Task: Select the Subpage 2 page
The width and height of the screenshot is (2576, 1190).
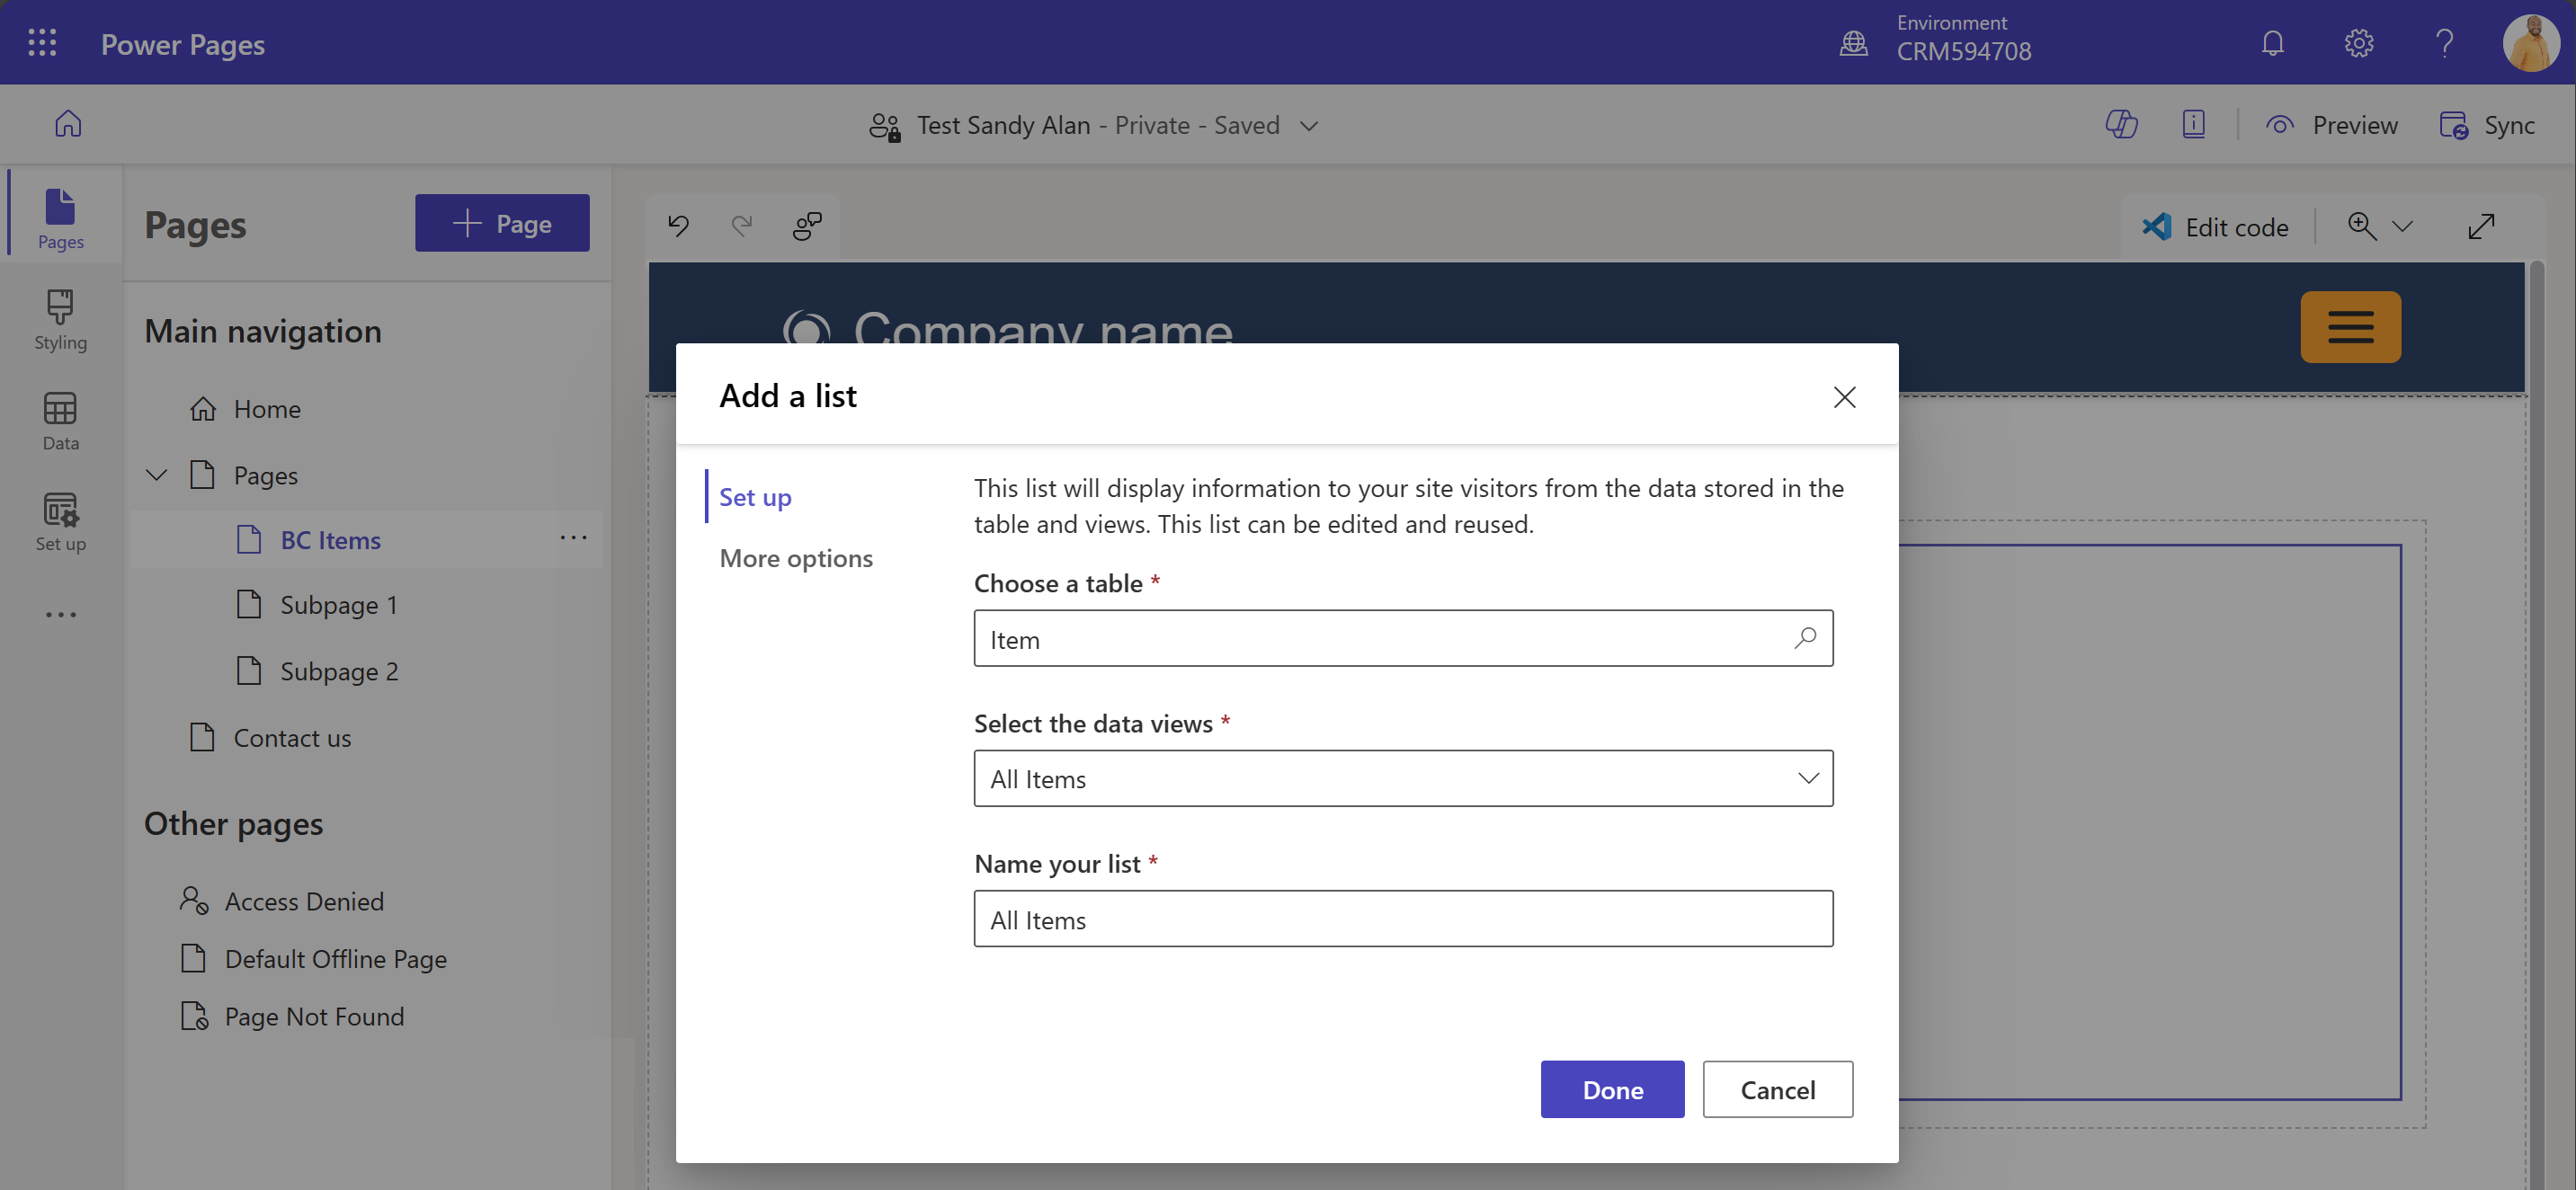Action: coord(339,671)
